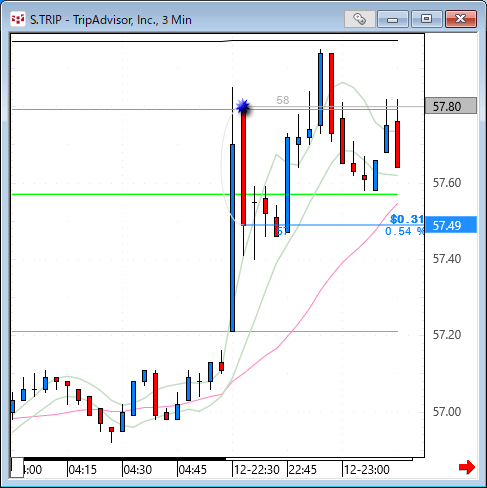Minimize the TripAdvisor chart window

click(393, 19)
